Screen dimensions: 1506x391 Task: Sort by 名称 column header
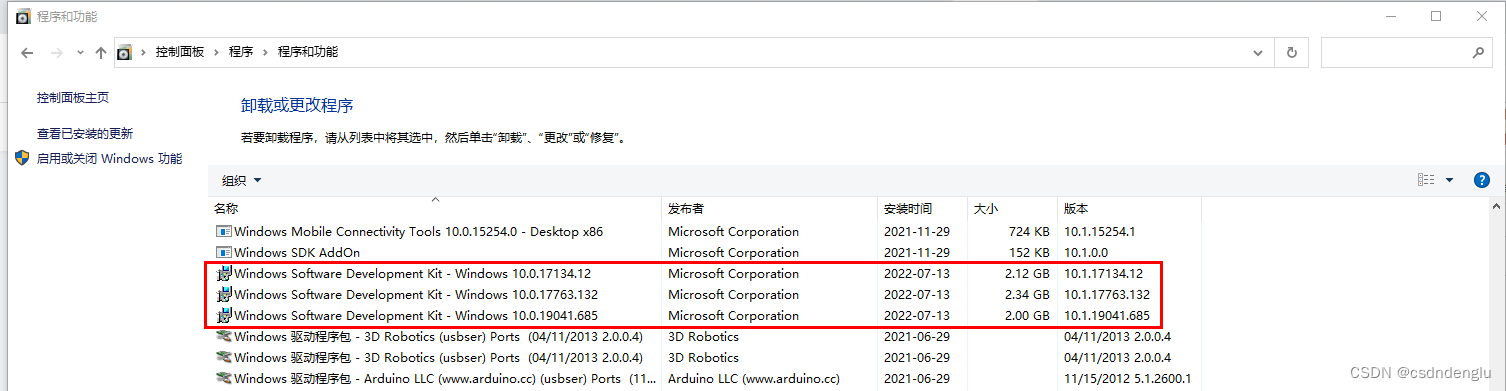point(436,209)
